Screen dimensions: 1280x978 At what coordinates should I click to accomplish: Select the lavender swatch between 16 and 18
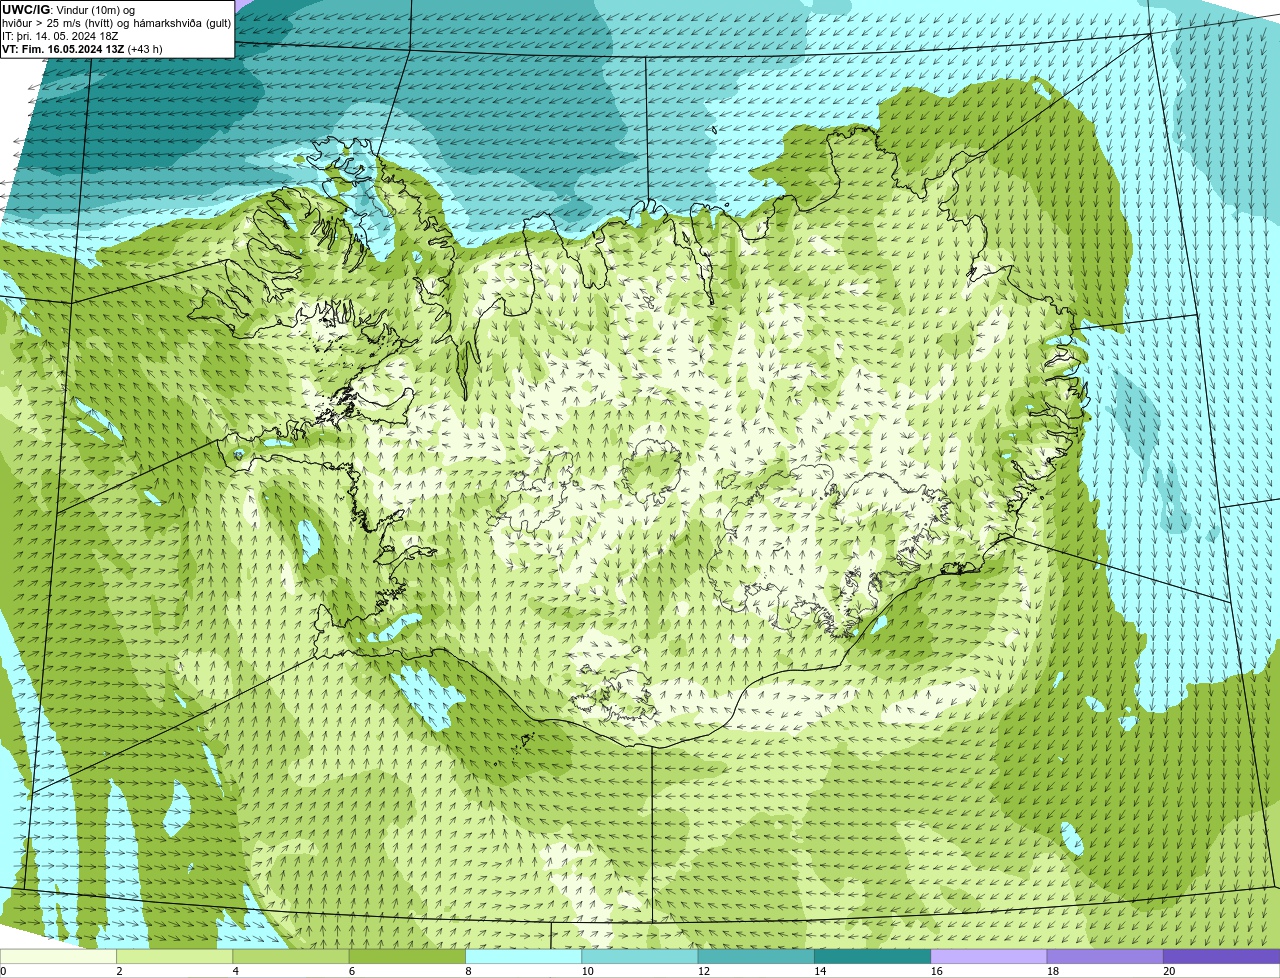click(989, 956)
